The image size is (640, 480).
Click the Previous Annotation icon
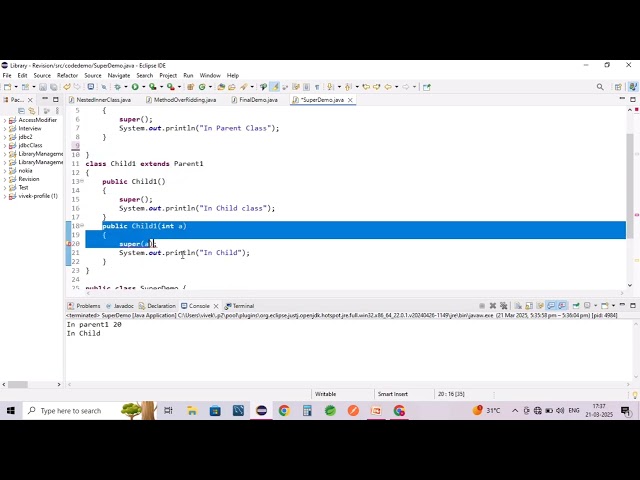pos(348,87)
